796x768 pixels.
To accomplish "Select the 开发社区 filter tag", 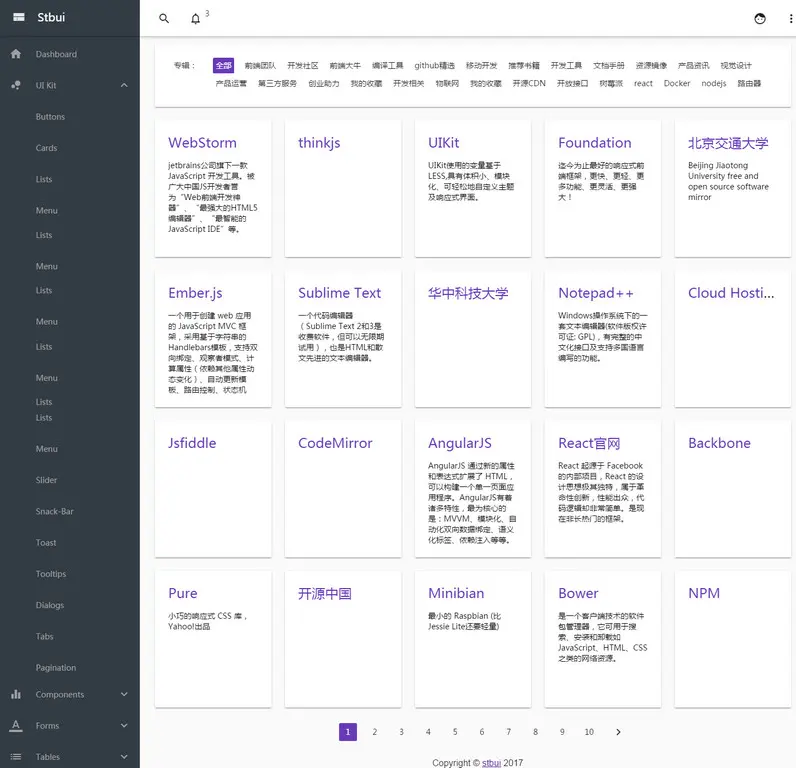I will point(303,65).
